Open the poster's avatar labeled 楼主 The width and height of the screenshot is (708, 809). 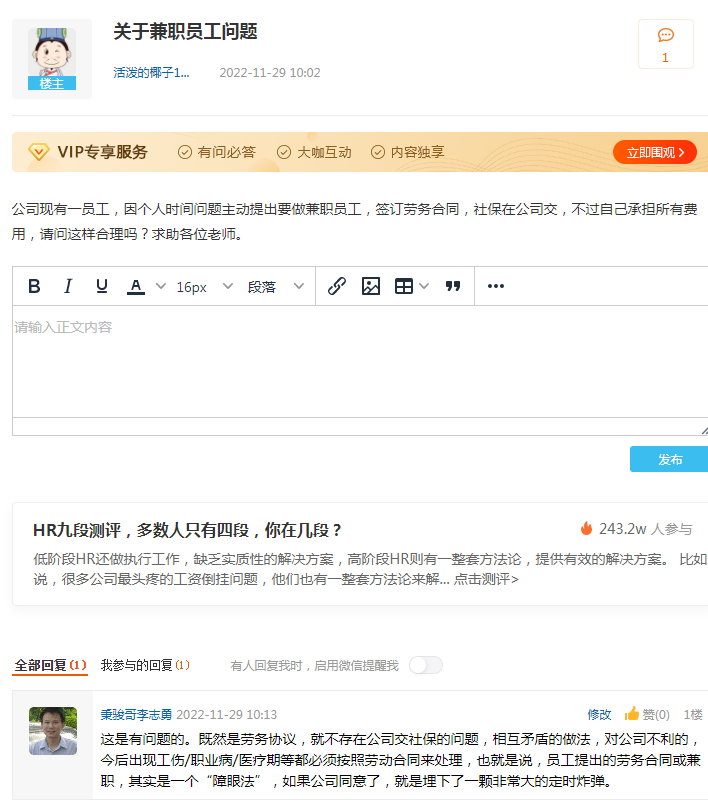point(52,59)
